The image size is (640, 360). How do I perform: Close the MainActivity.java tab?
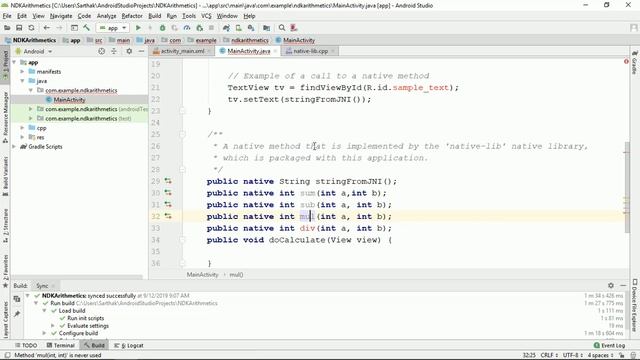click(275, 51)
